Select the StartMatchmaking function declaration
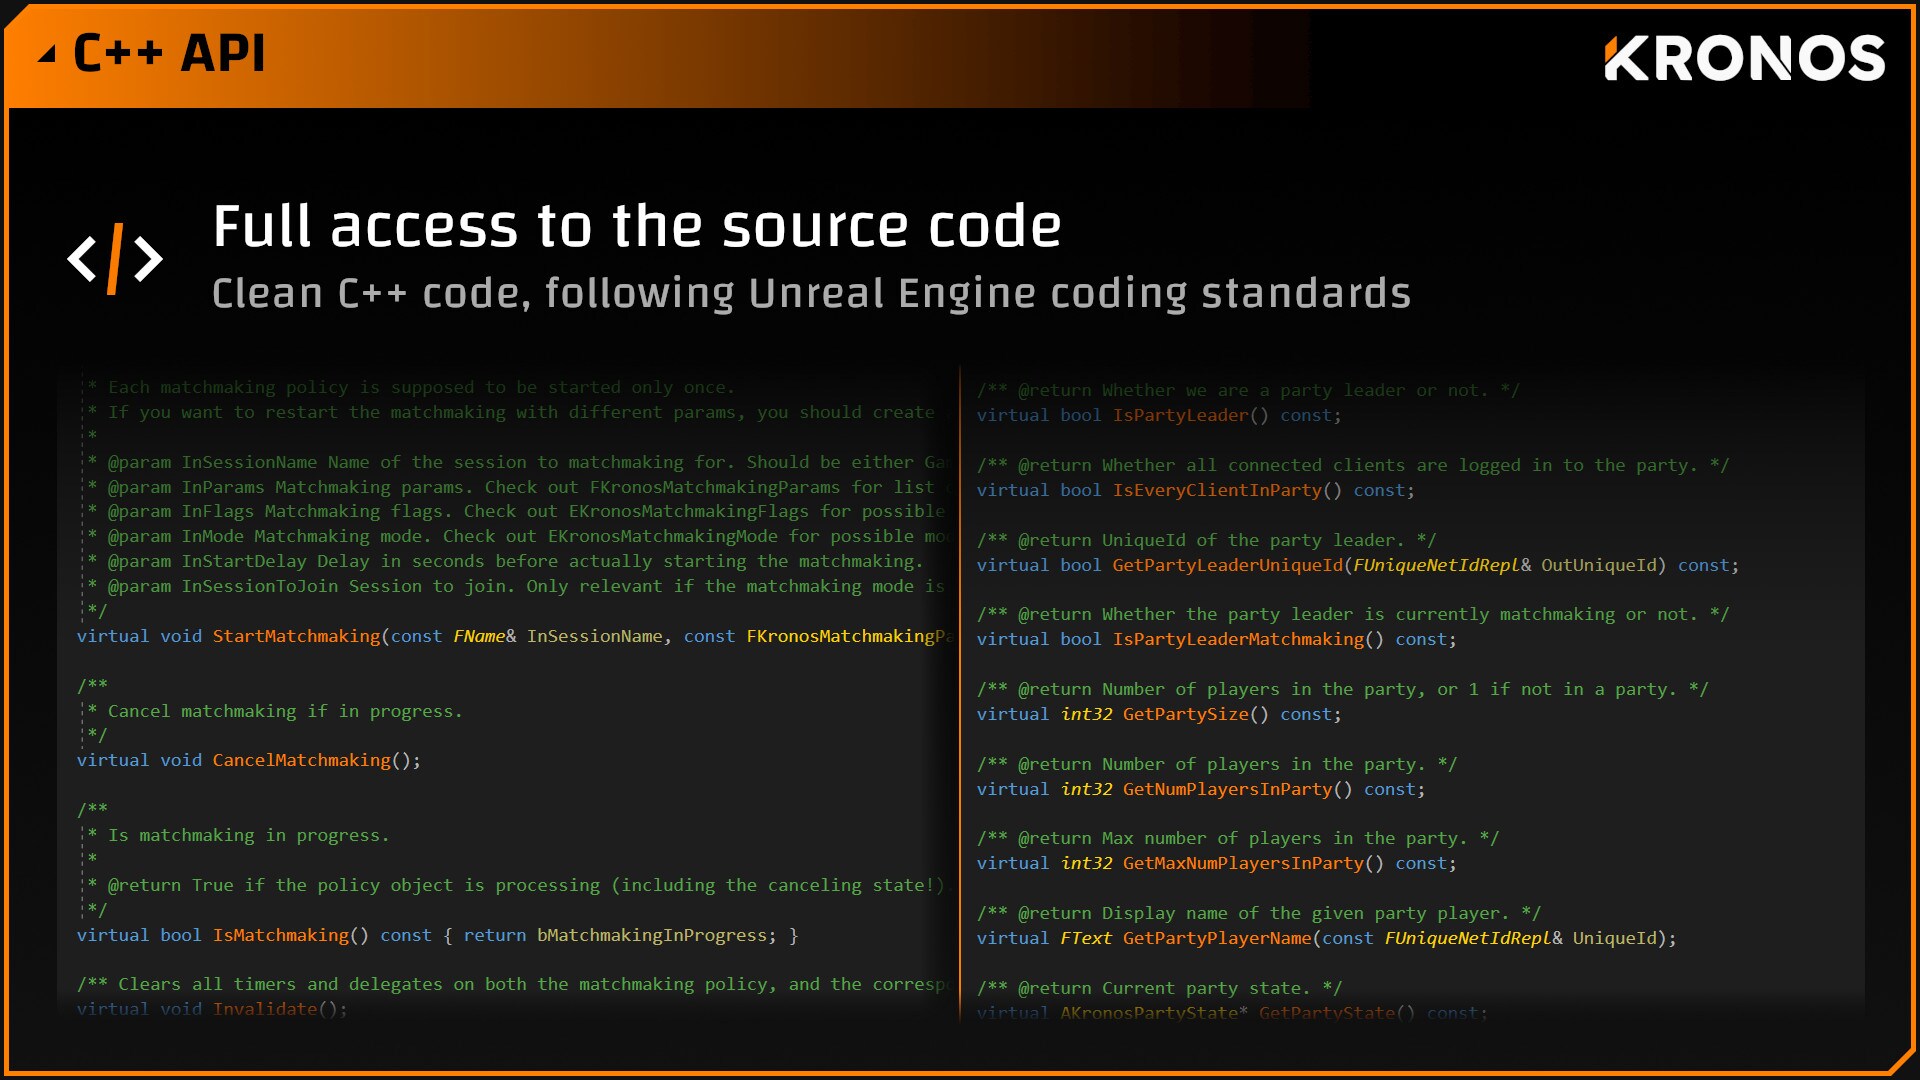The height and width of the screenshot is (1080, 1920). pos(296,636)
